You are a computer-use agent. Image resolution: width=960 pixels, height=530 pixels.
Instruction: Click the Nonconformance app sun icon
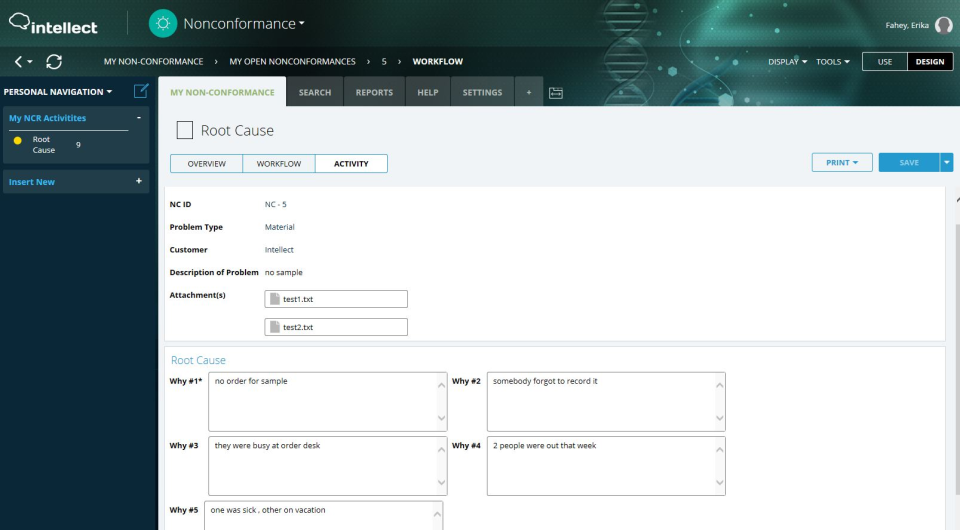tap(162, 24)
